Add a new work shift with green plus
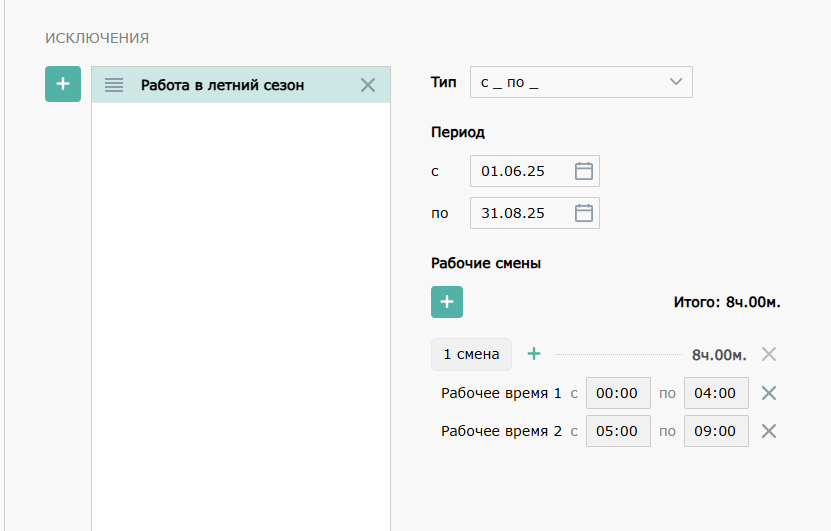 [447, 302]
